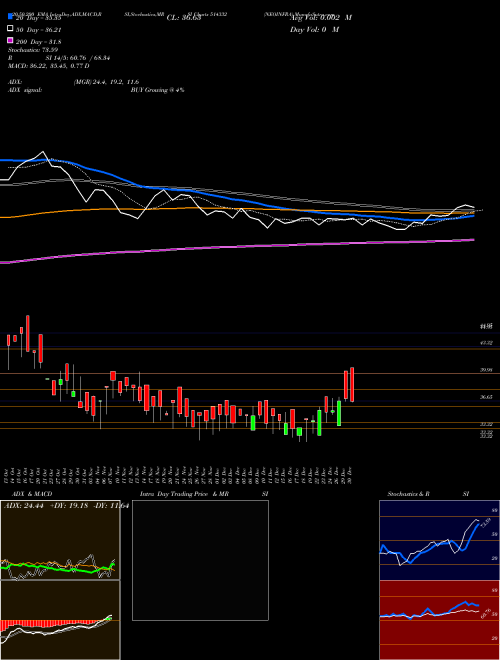This screenshot has height=660, width=500.
Task: Open the ADX line chart panel
Action: point(60,540)
